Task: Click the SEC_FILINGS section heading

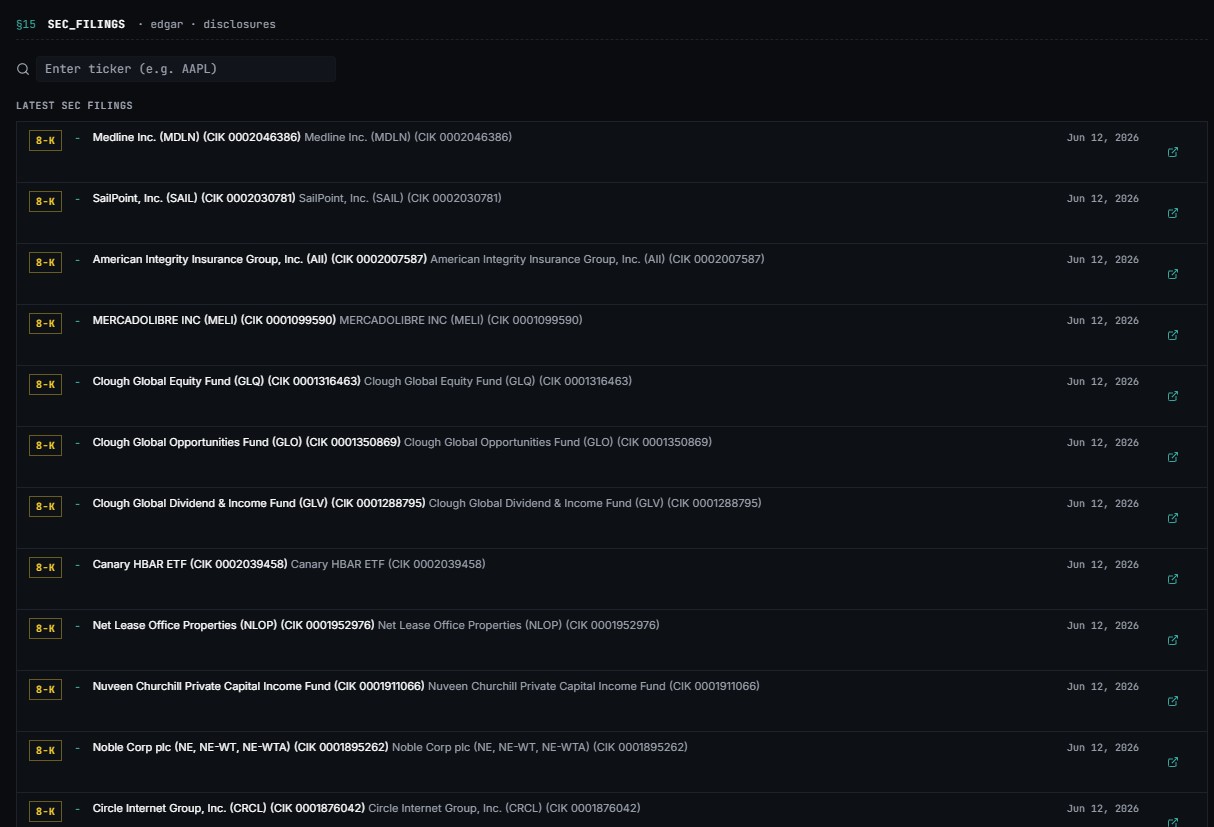Action: pyautogui.click(x=86, y=24)
